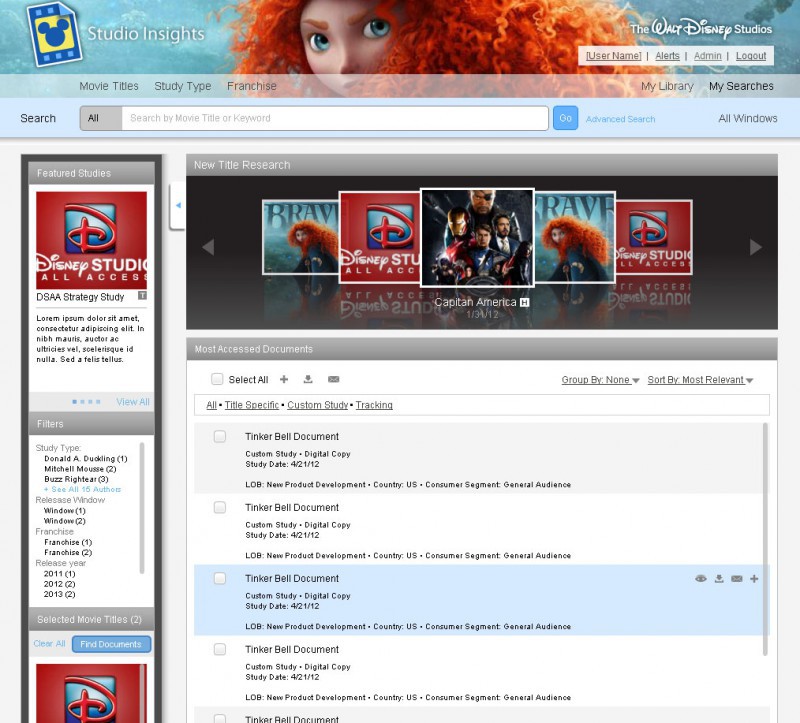Open the Franchise menu
The width and height of the screenshot is (800, 723).
pyautogui.click(x=251, y=86)
